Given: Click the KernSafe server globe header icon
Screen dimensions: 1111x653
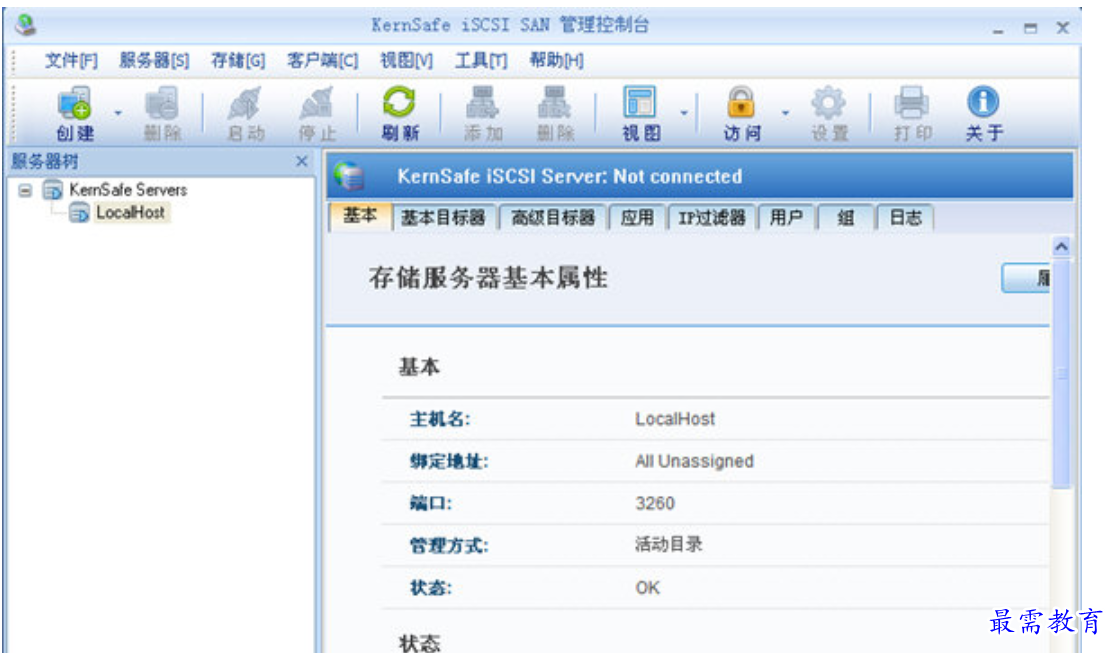Looking at the screenshot, I should pyautogui.click(x=349, y=176).
